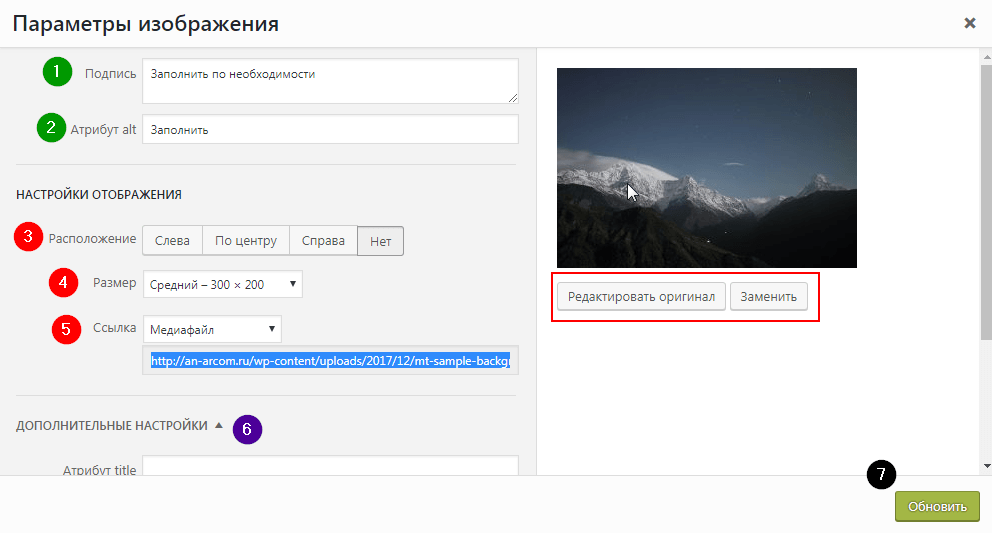Open the Ссылка link-type dropdown

(212, 329)
